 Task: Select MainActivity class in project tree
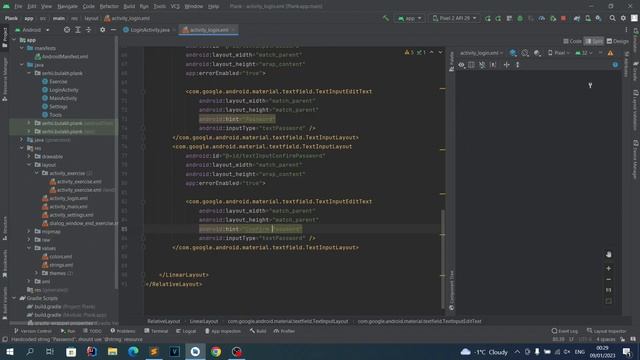coord(60,98)
